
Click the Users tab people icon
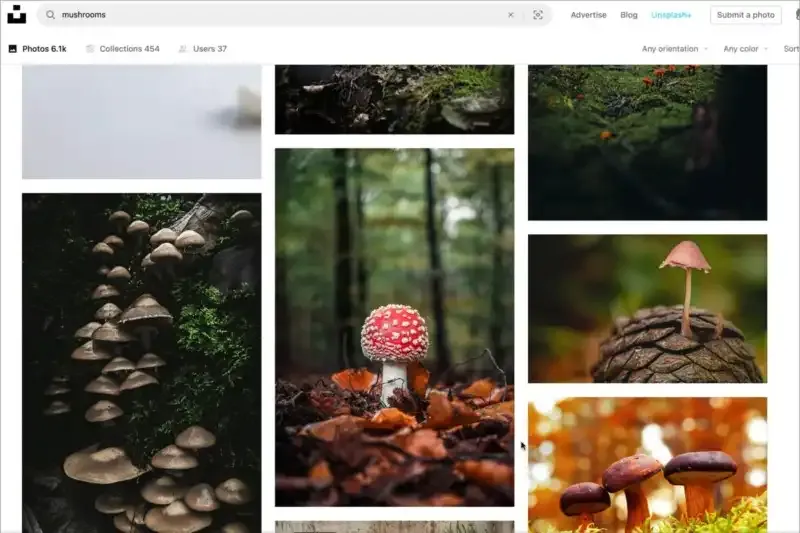(183, 48)
